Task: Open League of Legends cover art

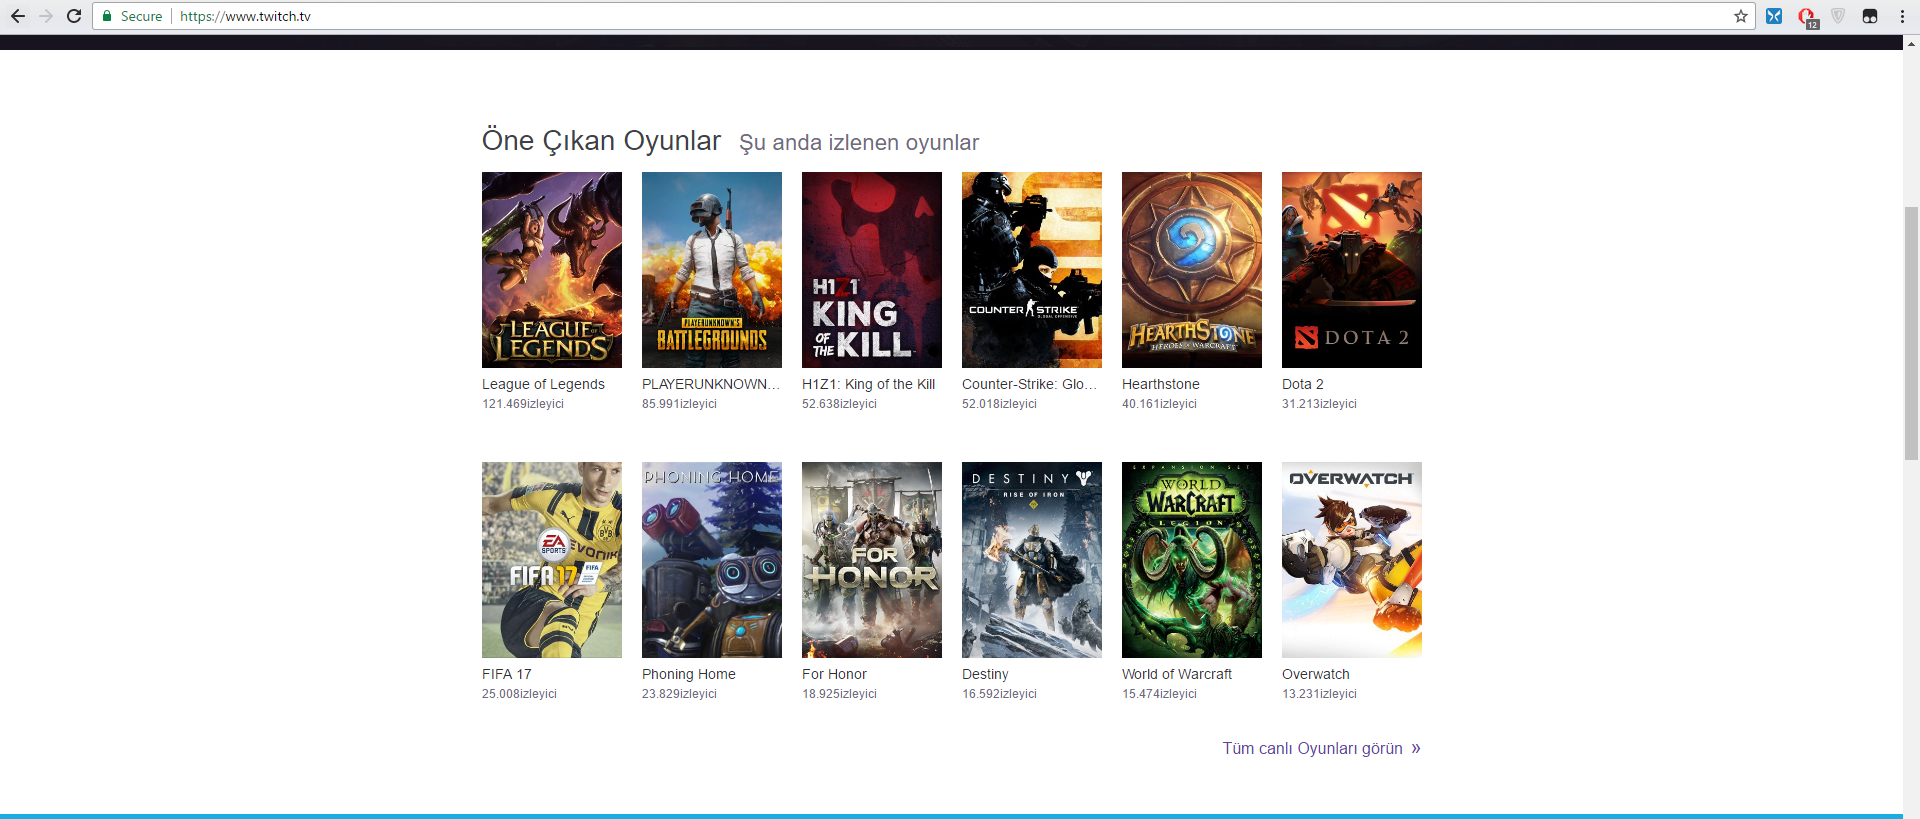Action: pos(552,270)
